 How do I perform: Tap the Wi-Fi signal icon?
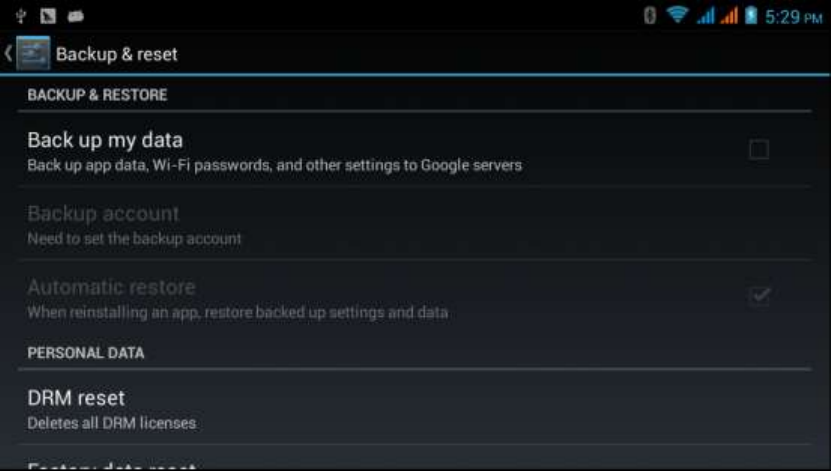coord(677,15)
